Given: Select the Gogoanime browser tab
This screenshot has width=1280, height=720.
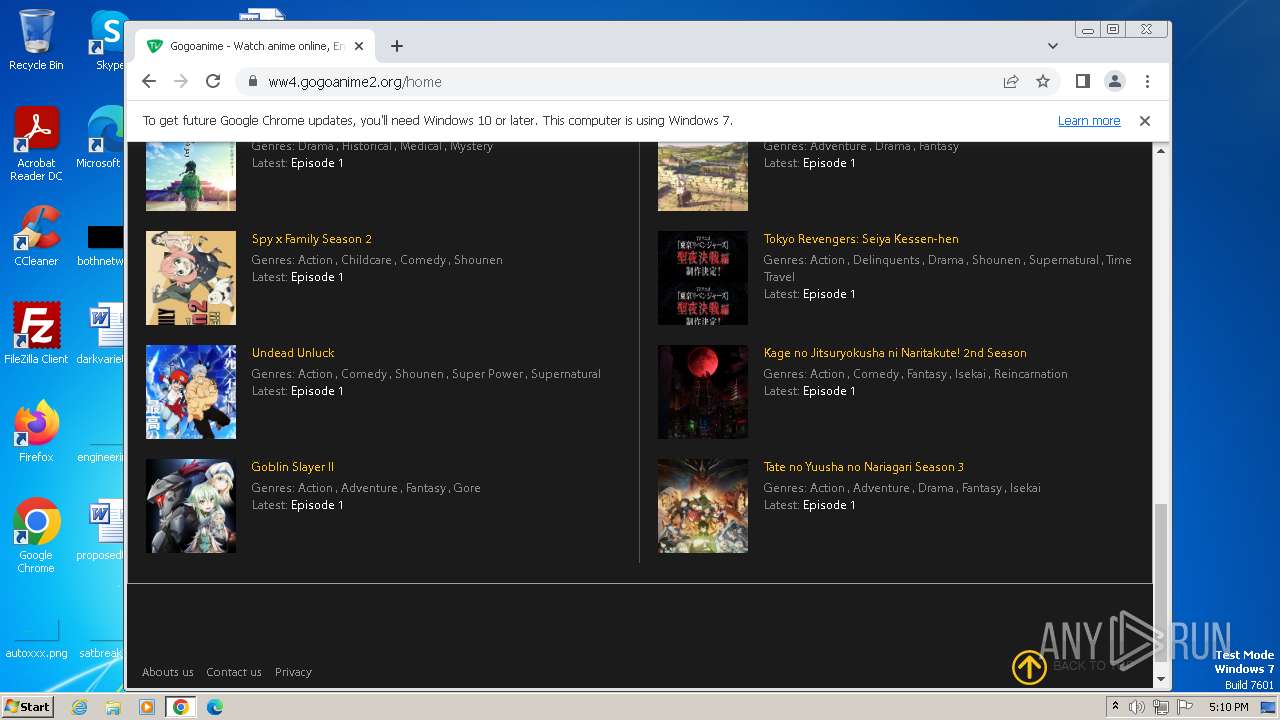Looking at the screenshot, I should click(255, 46).
